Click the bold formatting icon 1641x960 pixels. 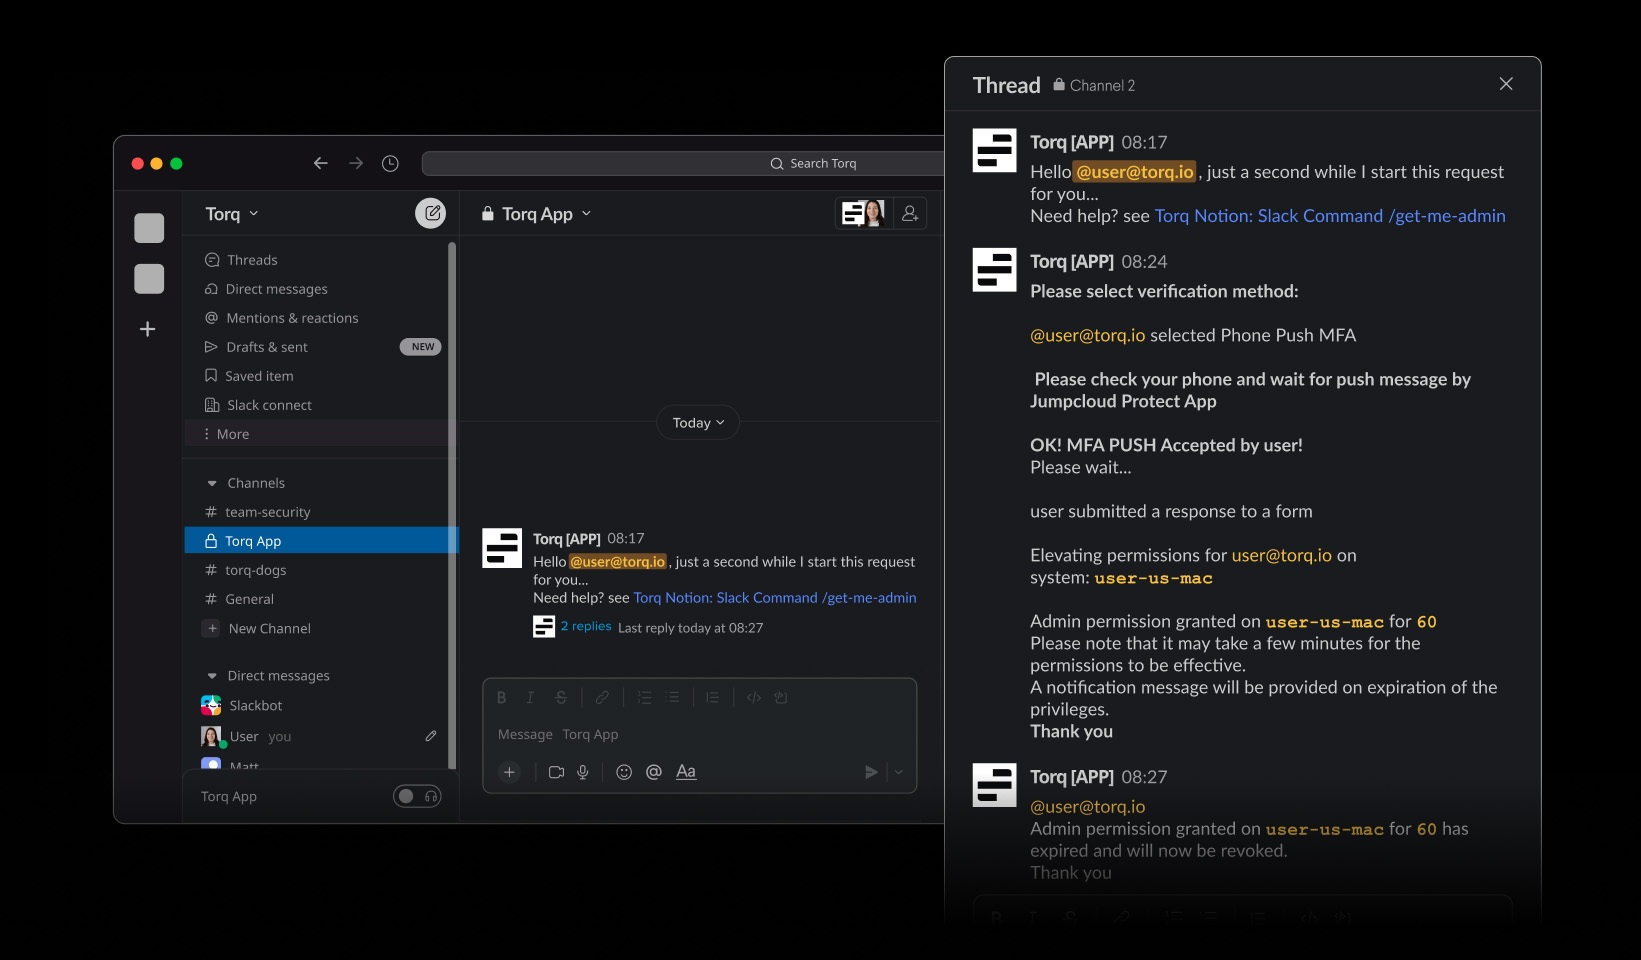coord(501,698)
